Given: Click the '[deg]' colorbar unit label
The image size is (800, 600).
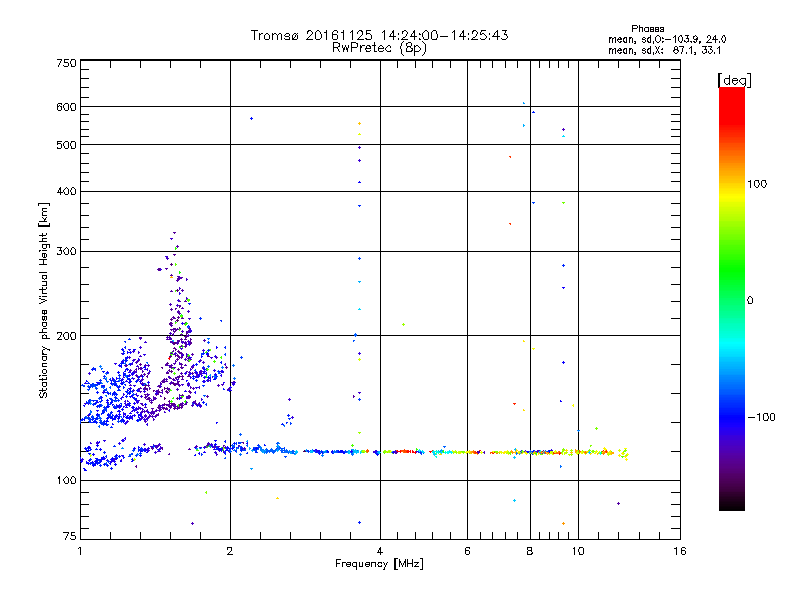Looking at the screenshot, I should click(734, 80).
